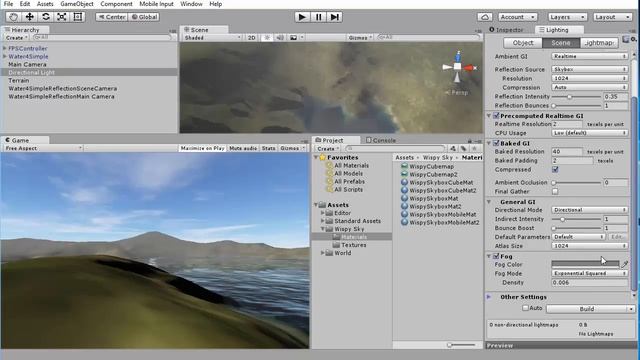Image resolution: width=640 pixels, height=360 pixels.
Task: Click search by label icon in Project
Action: tap(464, 149)
